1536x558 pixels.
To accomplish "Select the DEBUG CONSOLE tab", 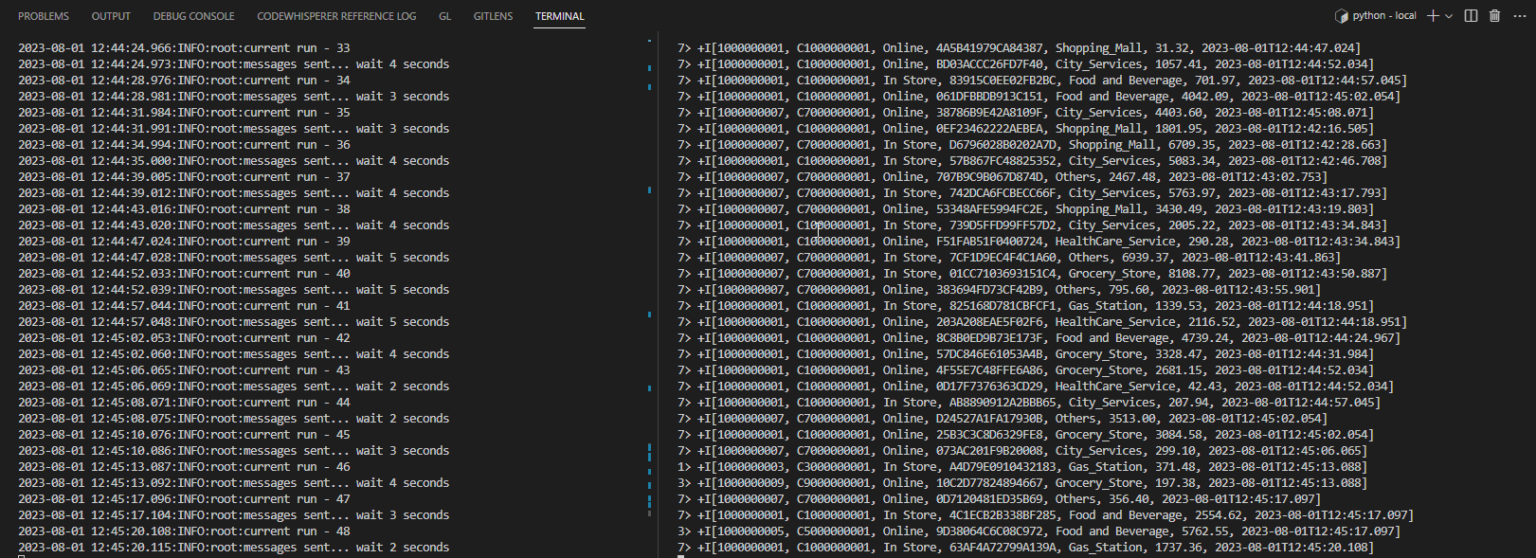I will tap(194, 16).
